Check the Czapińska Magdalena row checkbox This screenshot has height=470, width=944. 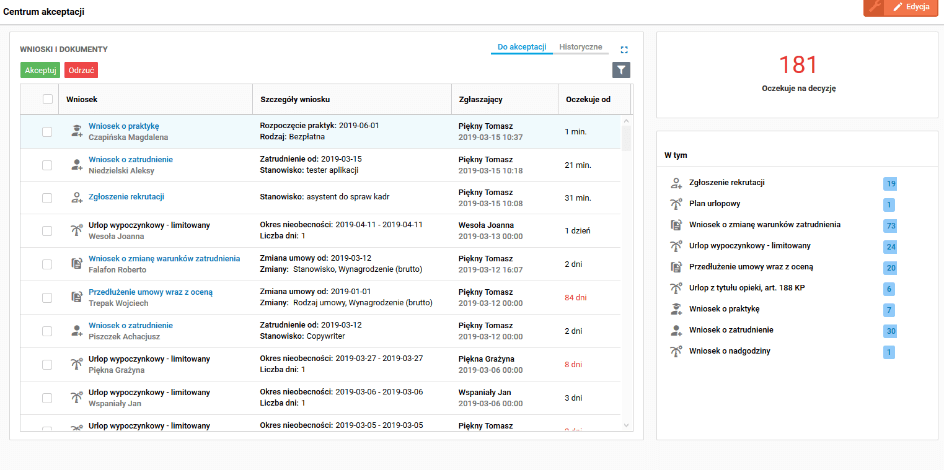(47, 132)
